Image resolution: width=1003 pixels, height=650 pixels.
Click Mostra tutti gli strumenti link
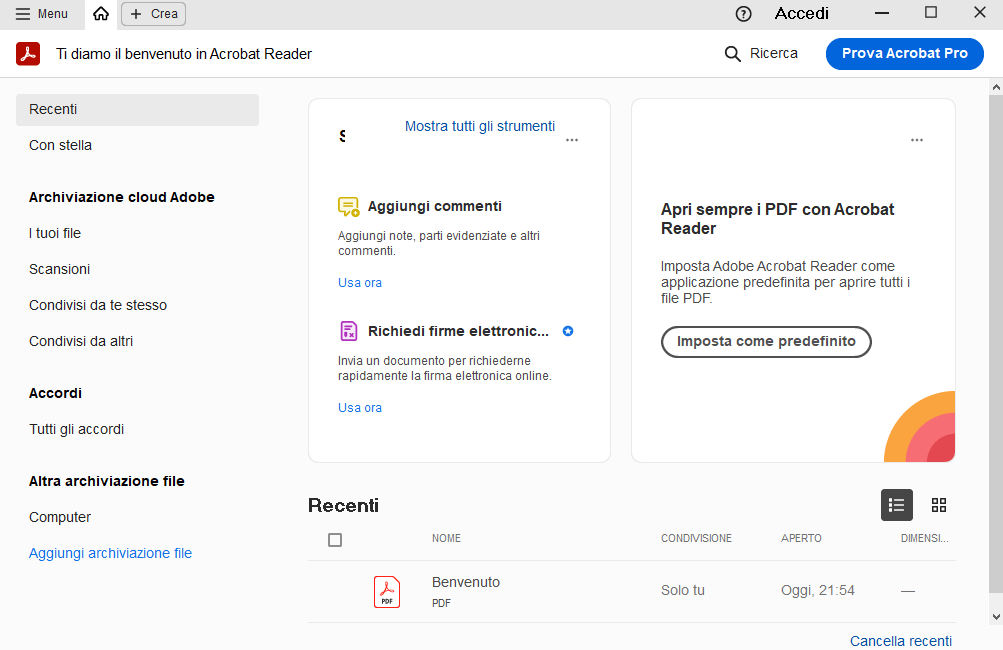(x=480, y=126)
